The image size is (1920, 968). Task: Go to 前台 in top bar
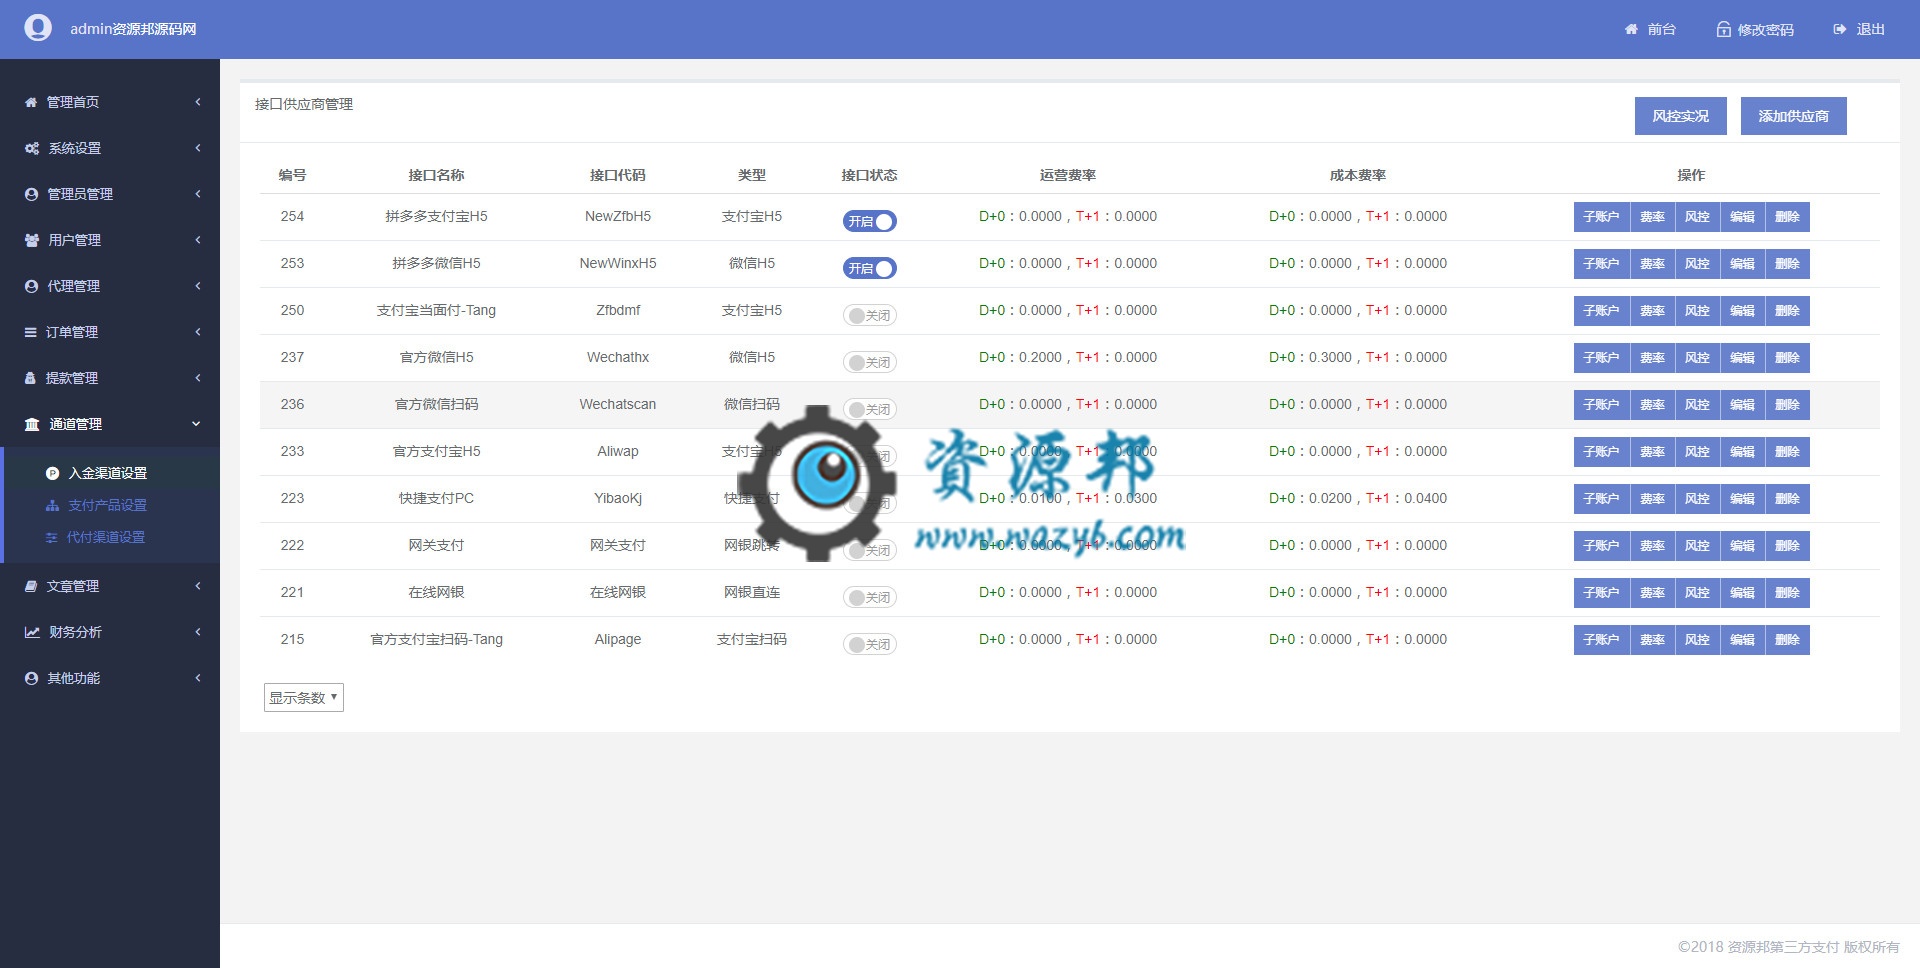point(1661,29)
